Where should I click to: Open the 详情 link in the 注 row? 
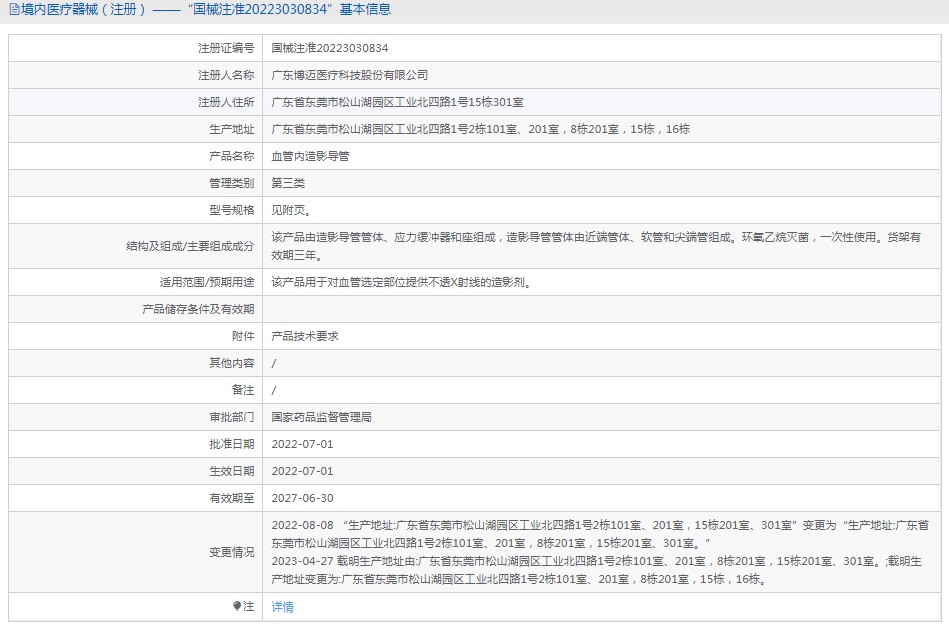(x=282, y=607)
